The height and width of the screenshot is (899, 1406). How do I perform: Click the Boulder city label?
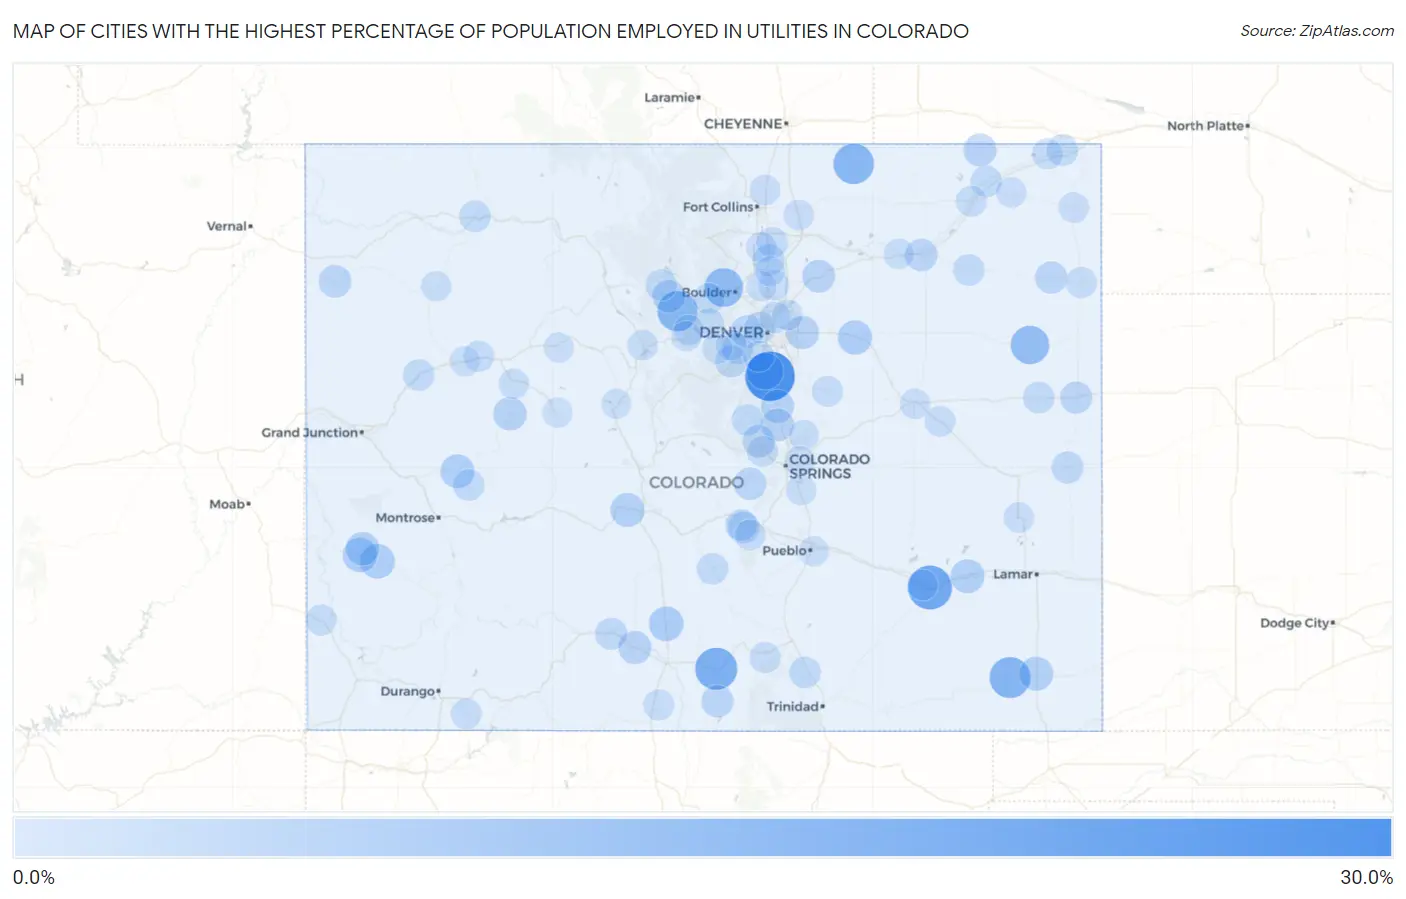pyautogui.click(x=707, y=293)
